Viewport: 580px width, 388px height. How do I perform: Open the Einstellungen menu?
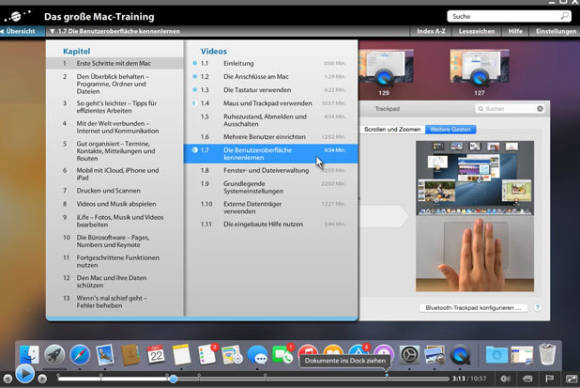(x=556, y=31)
